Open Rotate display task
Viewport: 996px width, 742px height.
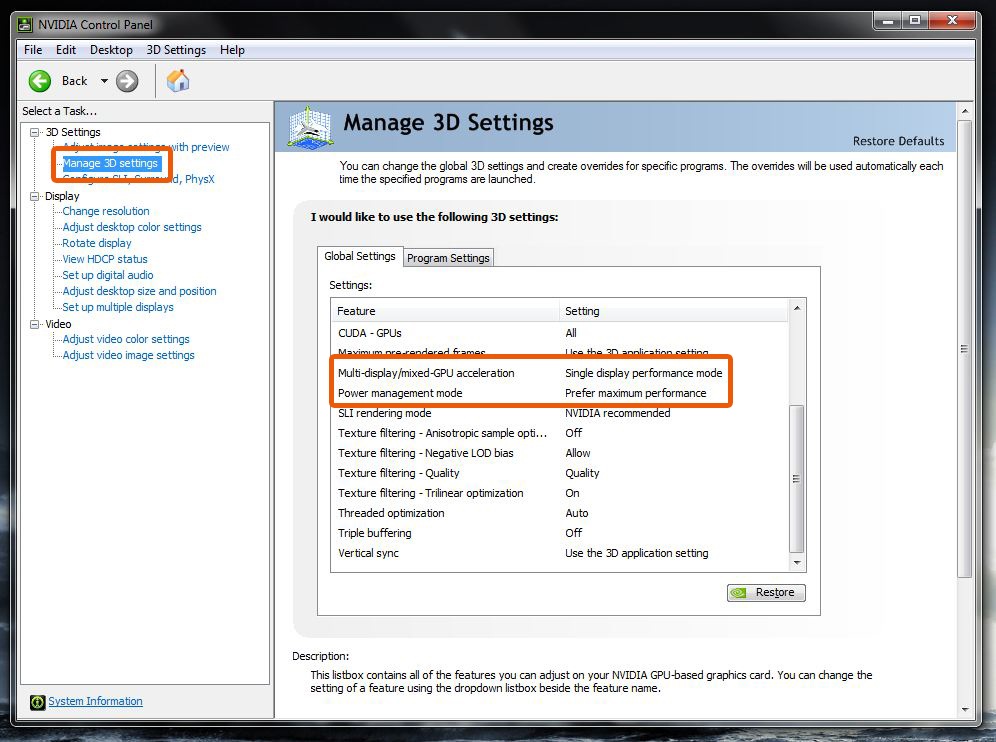97,243
